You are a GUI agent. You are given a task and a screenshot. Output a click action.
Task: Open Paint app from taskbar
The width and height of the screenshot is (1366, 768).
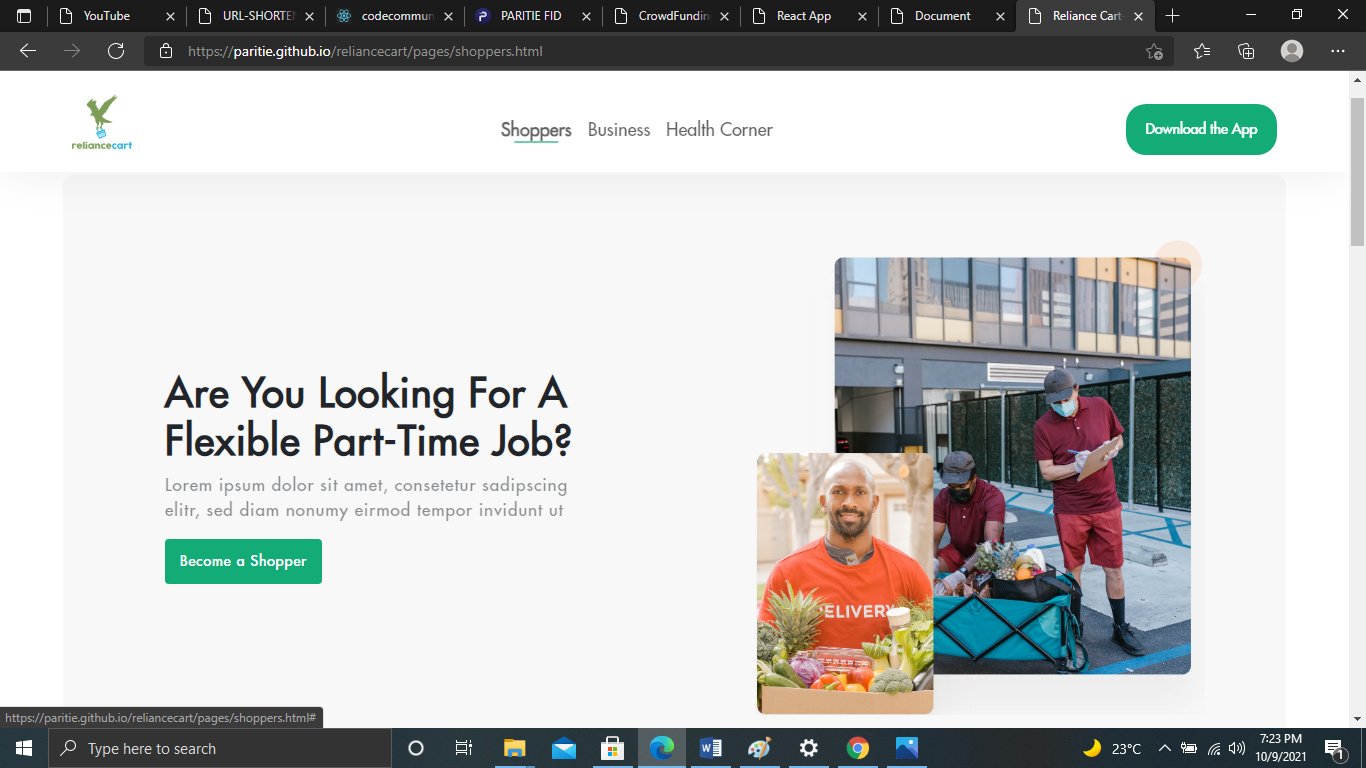760,748
